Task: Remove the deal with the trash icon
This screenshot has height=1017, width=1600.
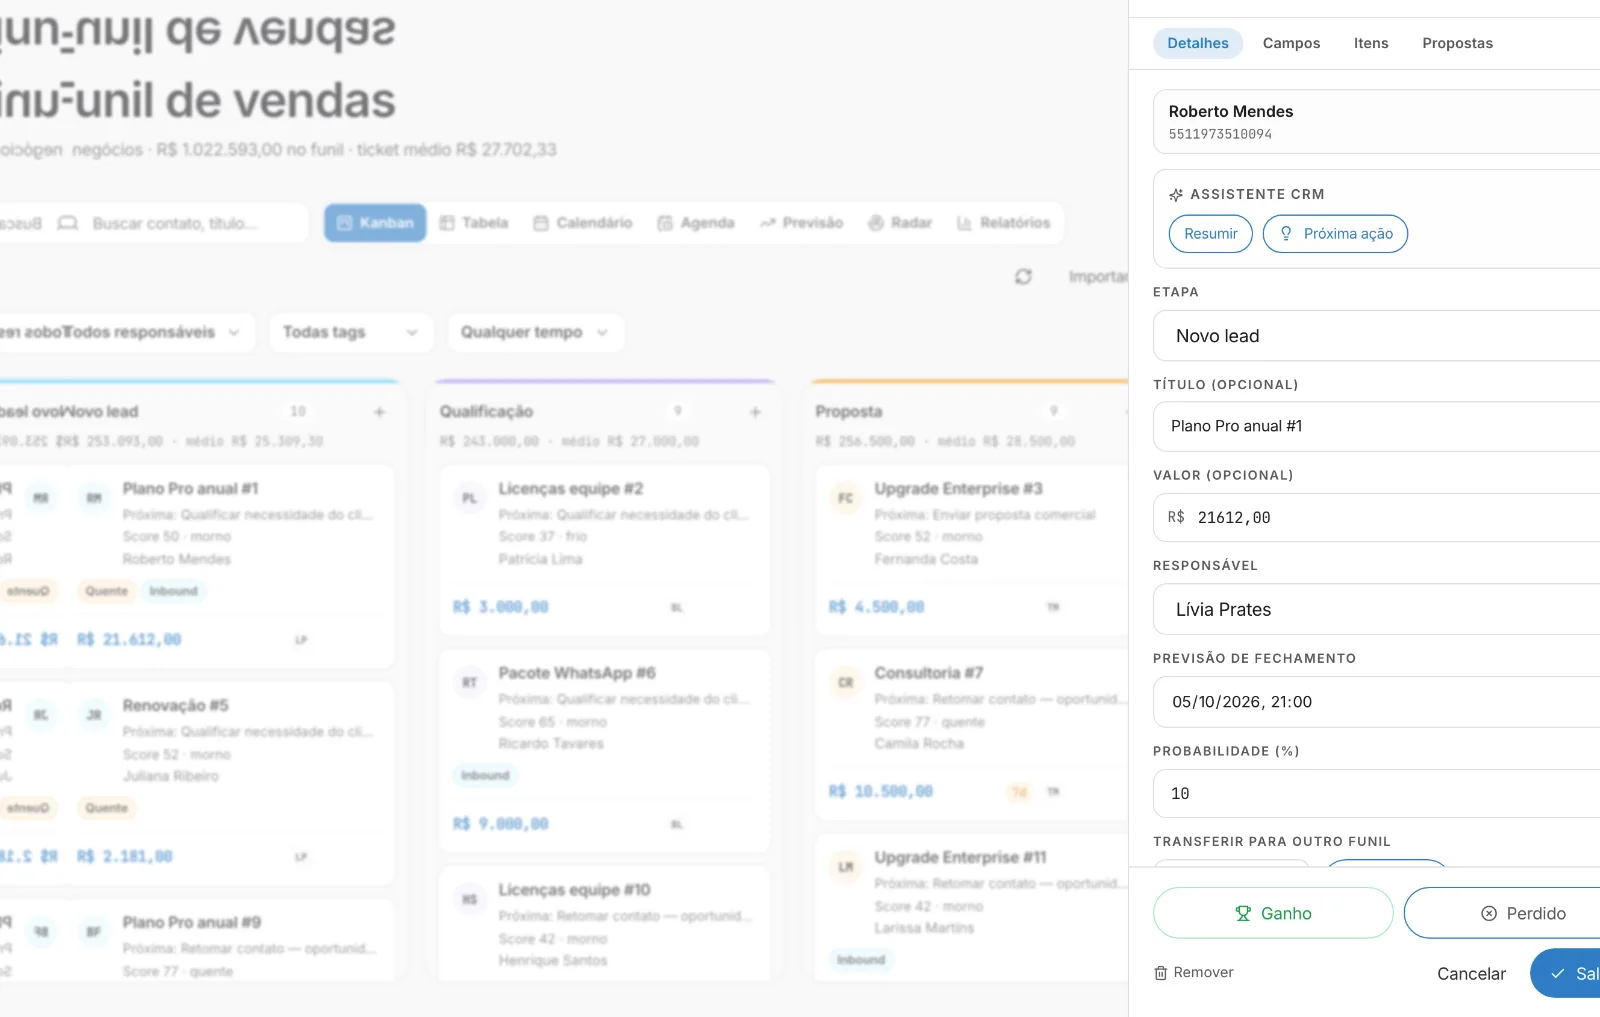Action: pos(1193,973)
